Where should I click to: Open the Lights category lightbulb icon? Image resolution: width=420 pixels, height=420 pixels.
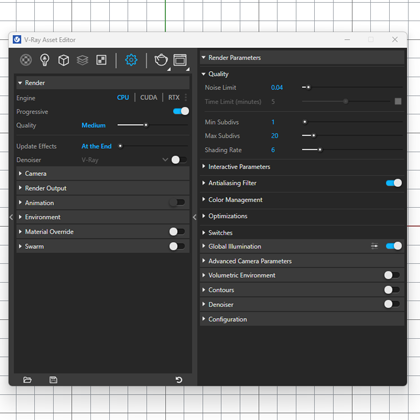(45, 60)
